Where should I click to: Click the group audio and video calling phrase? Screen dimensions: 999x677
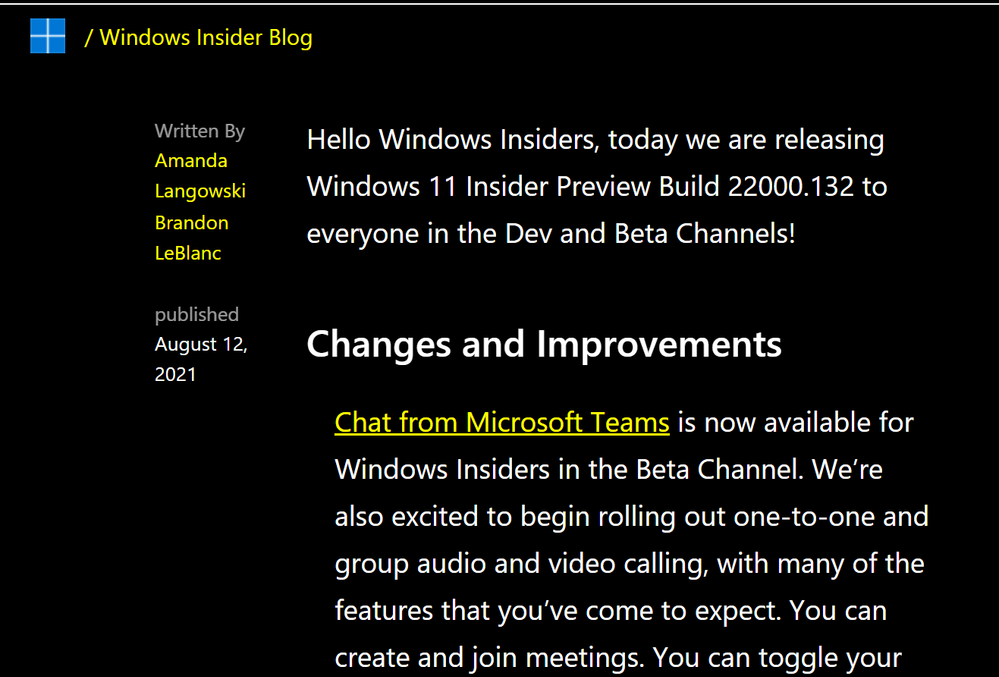click(521, 564)
